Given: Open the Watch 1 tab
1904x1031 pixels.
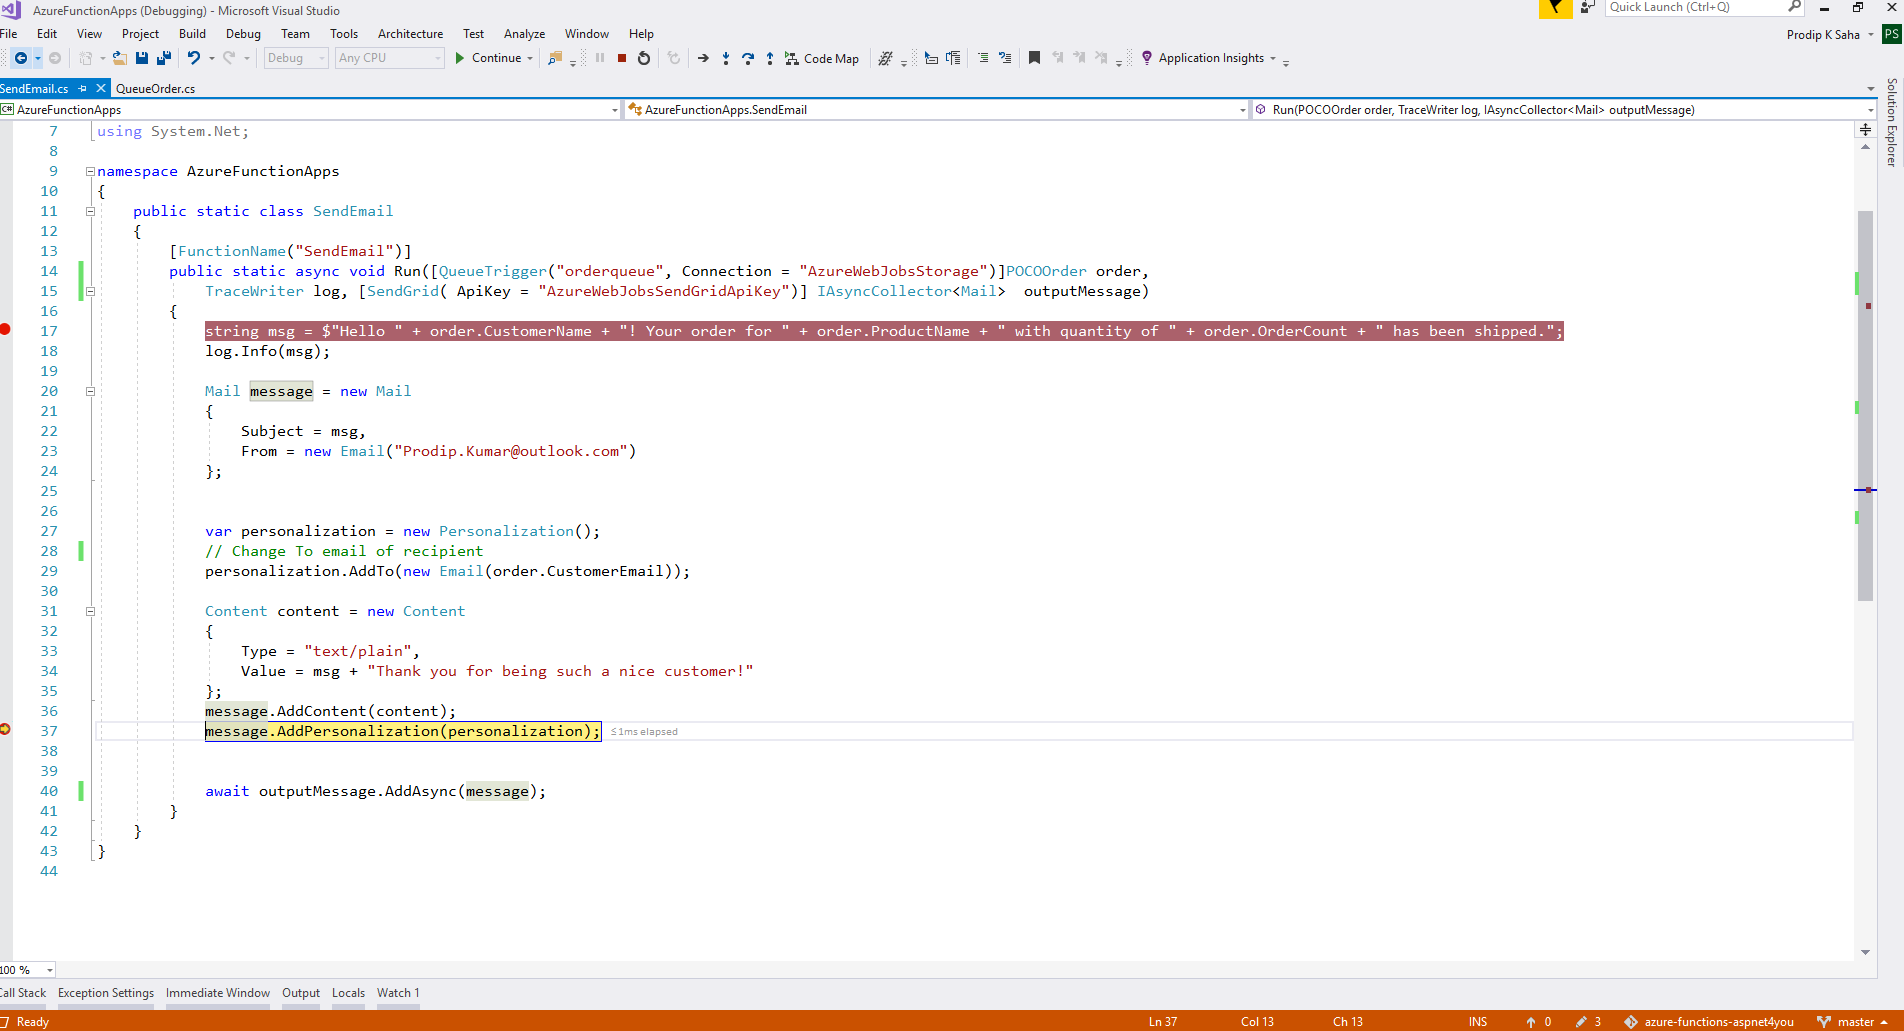Looking at the screenshot, I should 398,993.
